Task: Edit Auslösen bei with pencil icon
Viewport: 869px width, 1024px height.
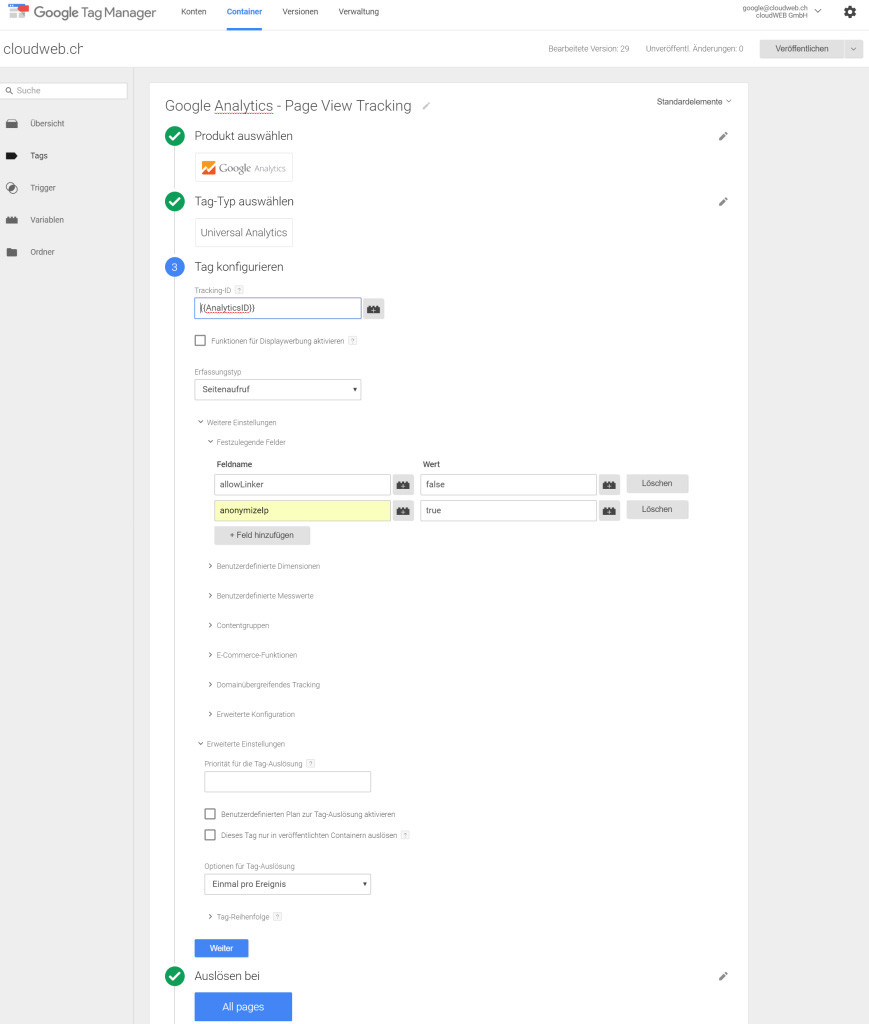Action: click(x=723, y=976)
